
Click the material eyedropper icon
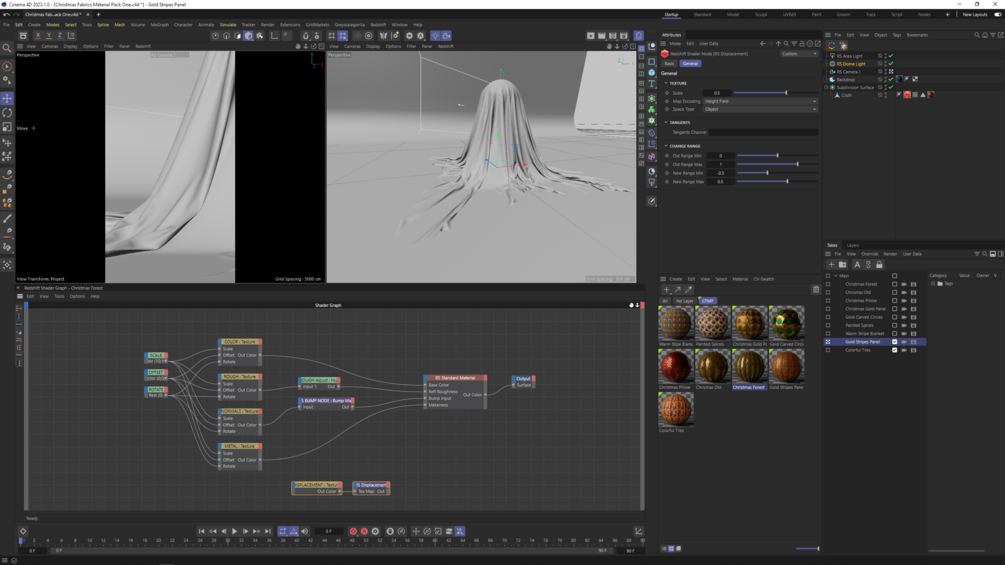pos(689,290)
